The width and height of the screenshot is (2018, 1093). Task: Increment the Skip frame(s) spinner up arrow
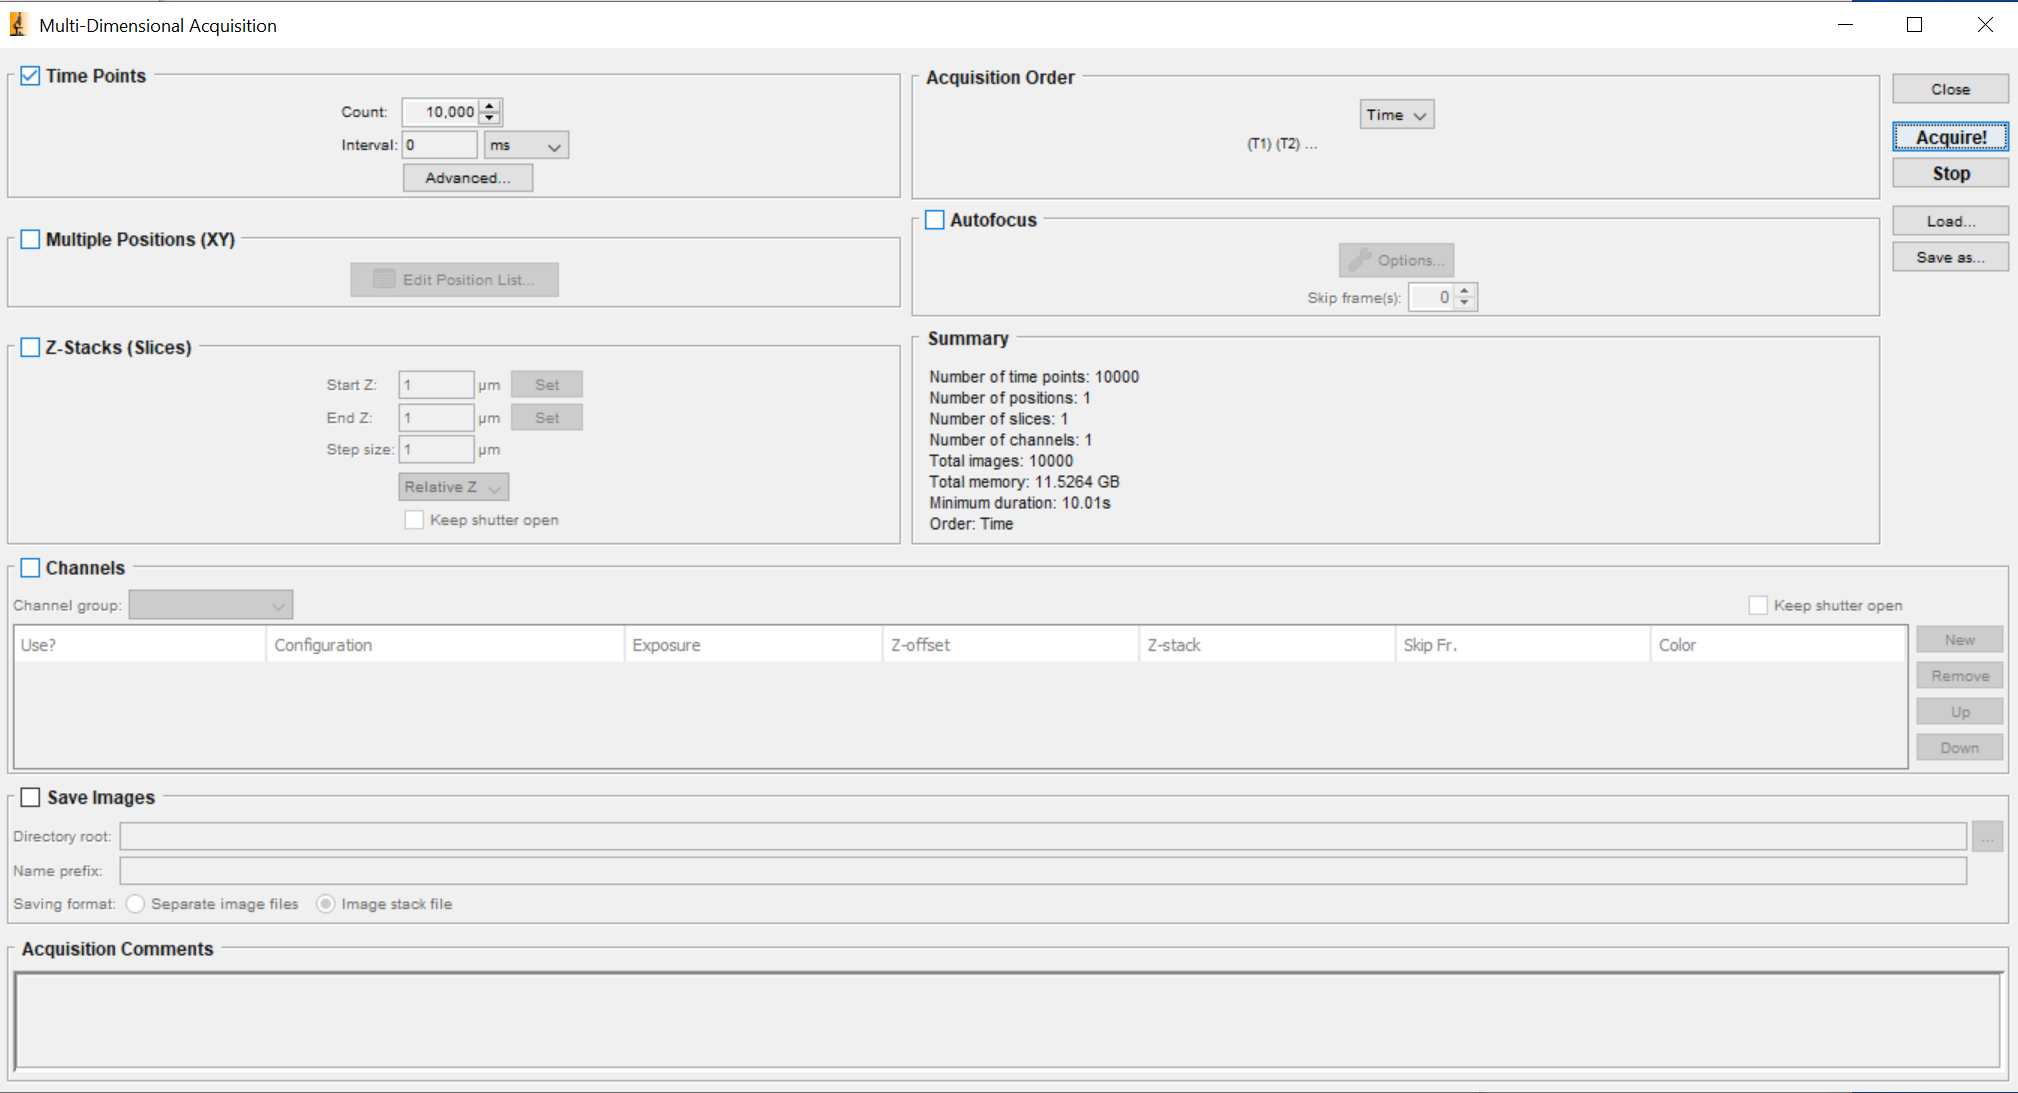1465,291
